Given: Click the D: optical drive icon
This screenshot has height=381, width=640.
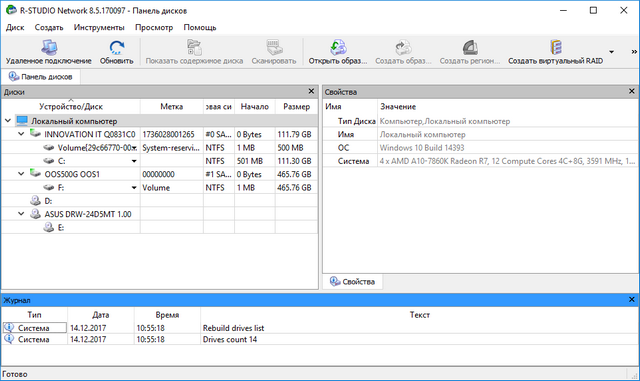Looking at the screenshot, I should [x=36, y=201].
